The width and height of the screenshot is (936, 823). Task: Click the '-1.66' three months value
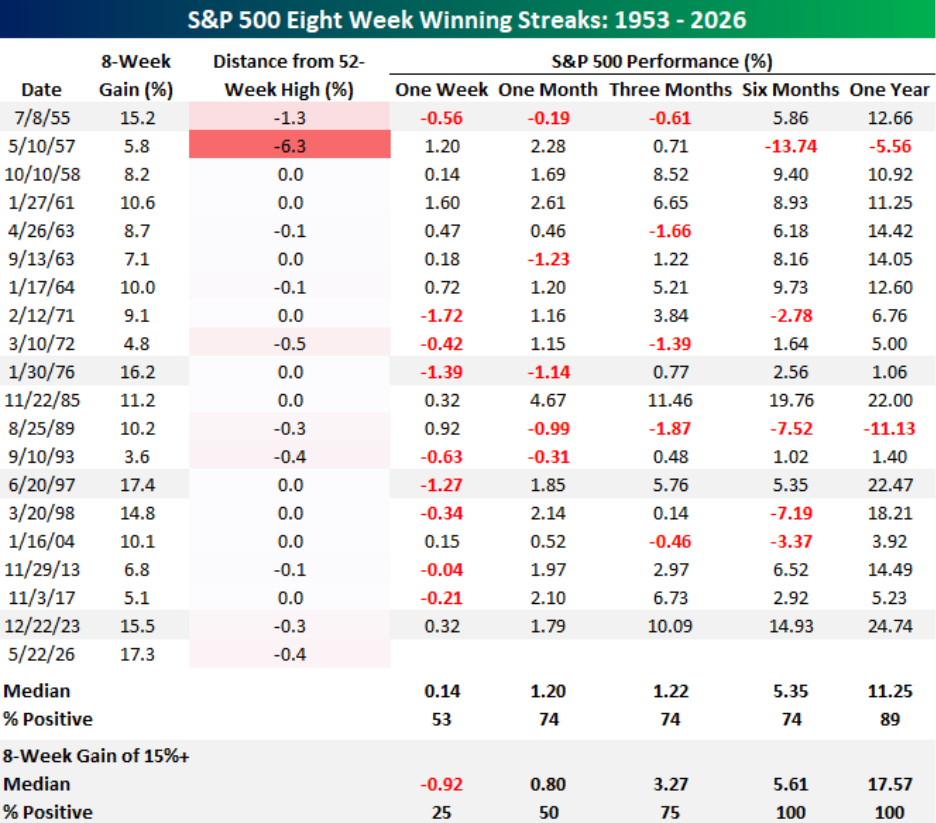coord(670,231)
